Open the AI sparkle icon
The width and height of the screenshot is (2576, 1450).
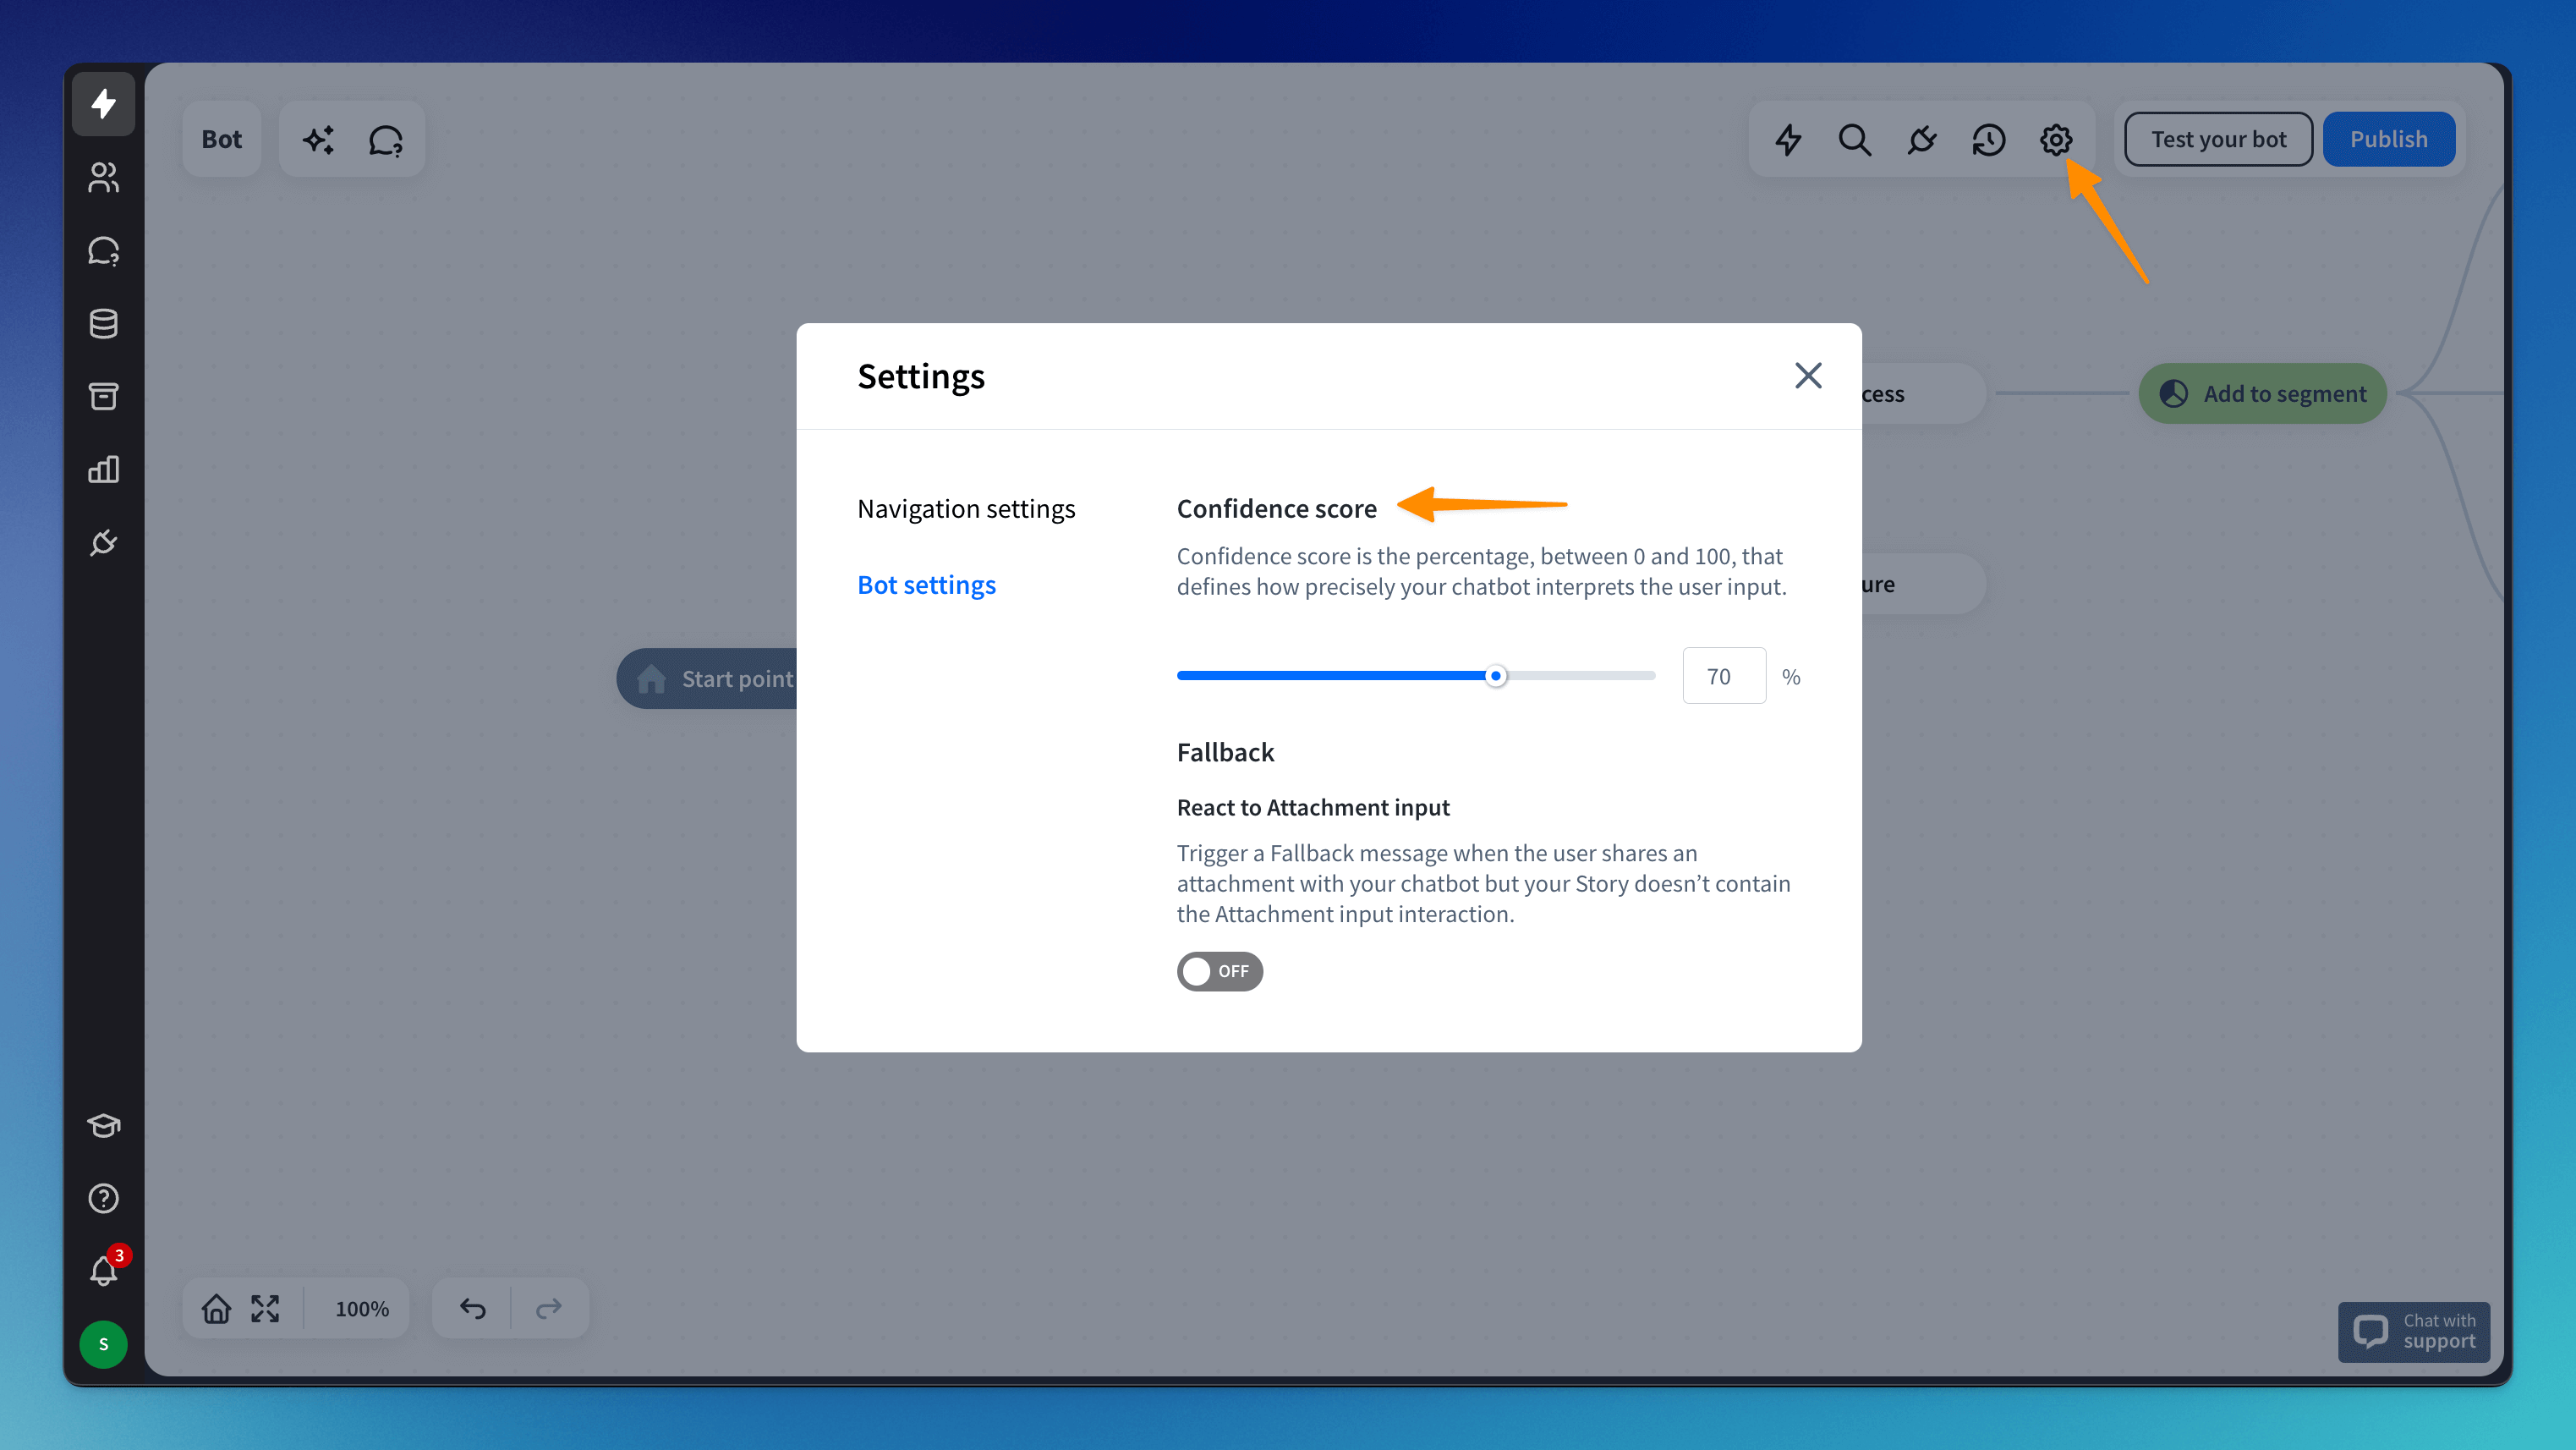pos(319,140)
